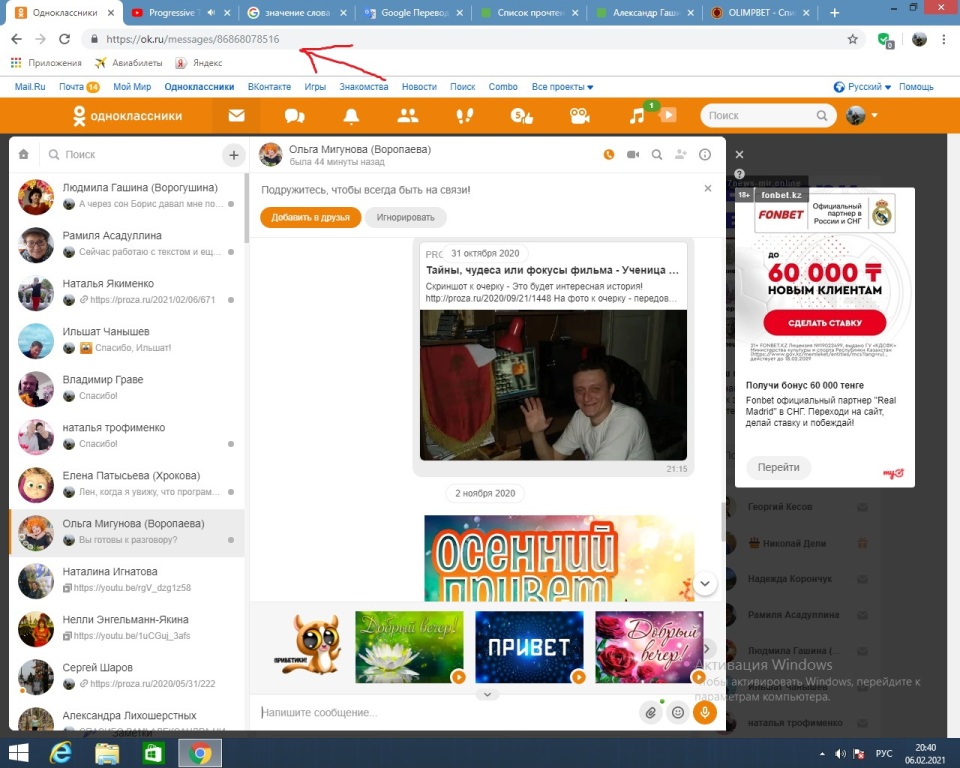Open the Music note icon

point(637,116)
